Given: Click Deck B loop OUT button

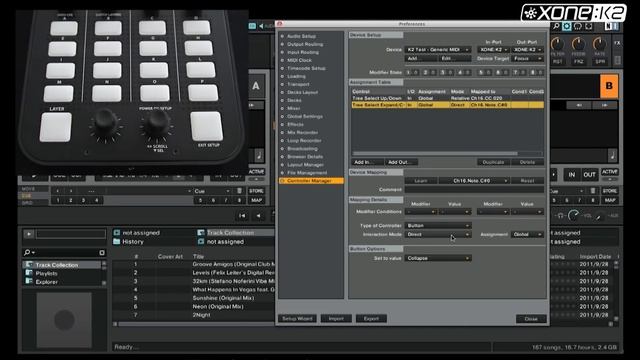Looking at the screenshot, I should click(x=589, y=175).
